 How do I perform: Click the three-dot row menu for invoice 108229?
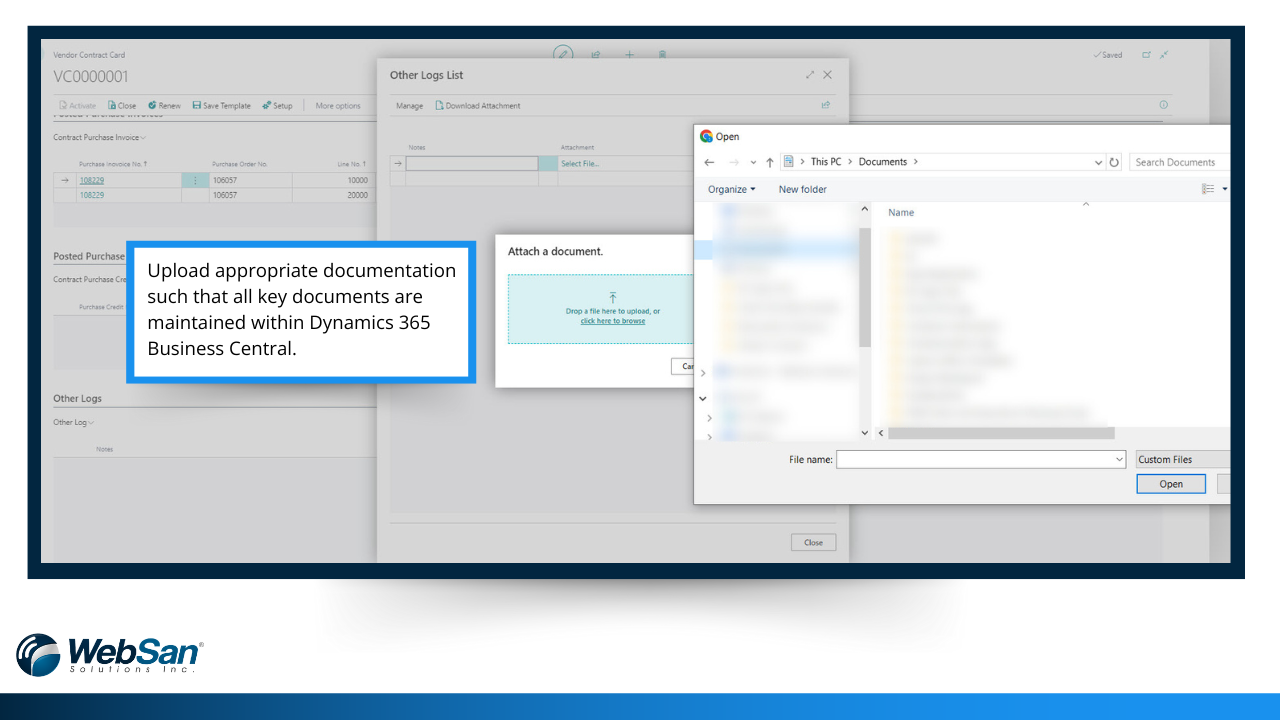click(x=194, y=181)
